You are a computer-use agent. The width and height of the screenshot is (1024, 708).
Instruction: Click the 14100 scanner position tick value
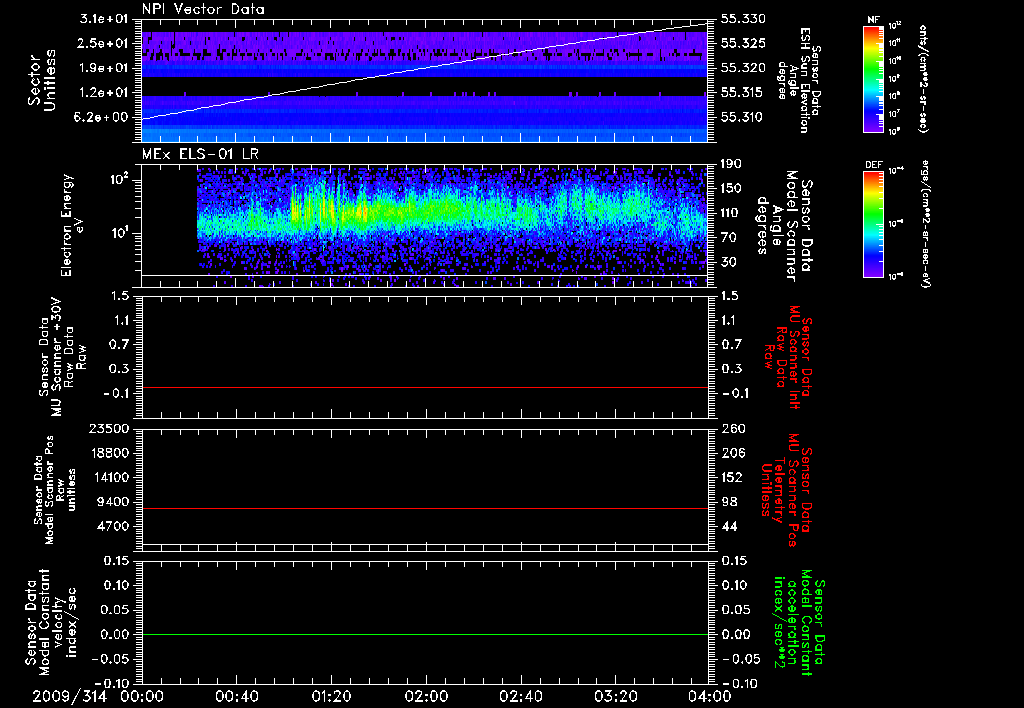point(108,477)
